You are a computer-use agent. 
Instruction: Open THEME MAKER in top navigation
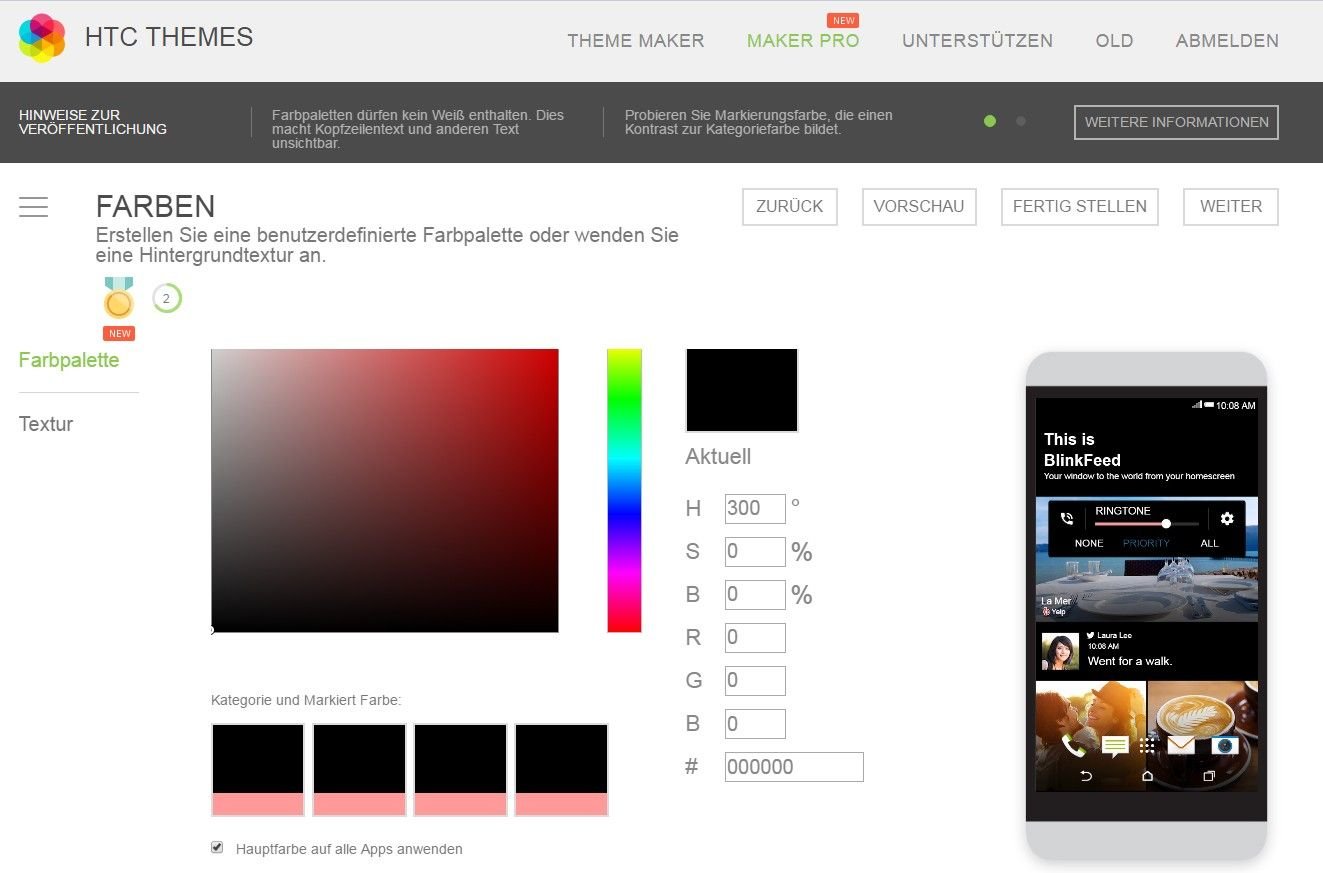[636, 41]
